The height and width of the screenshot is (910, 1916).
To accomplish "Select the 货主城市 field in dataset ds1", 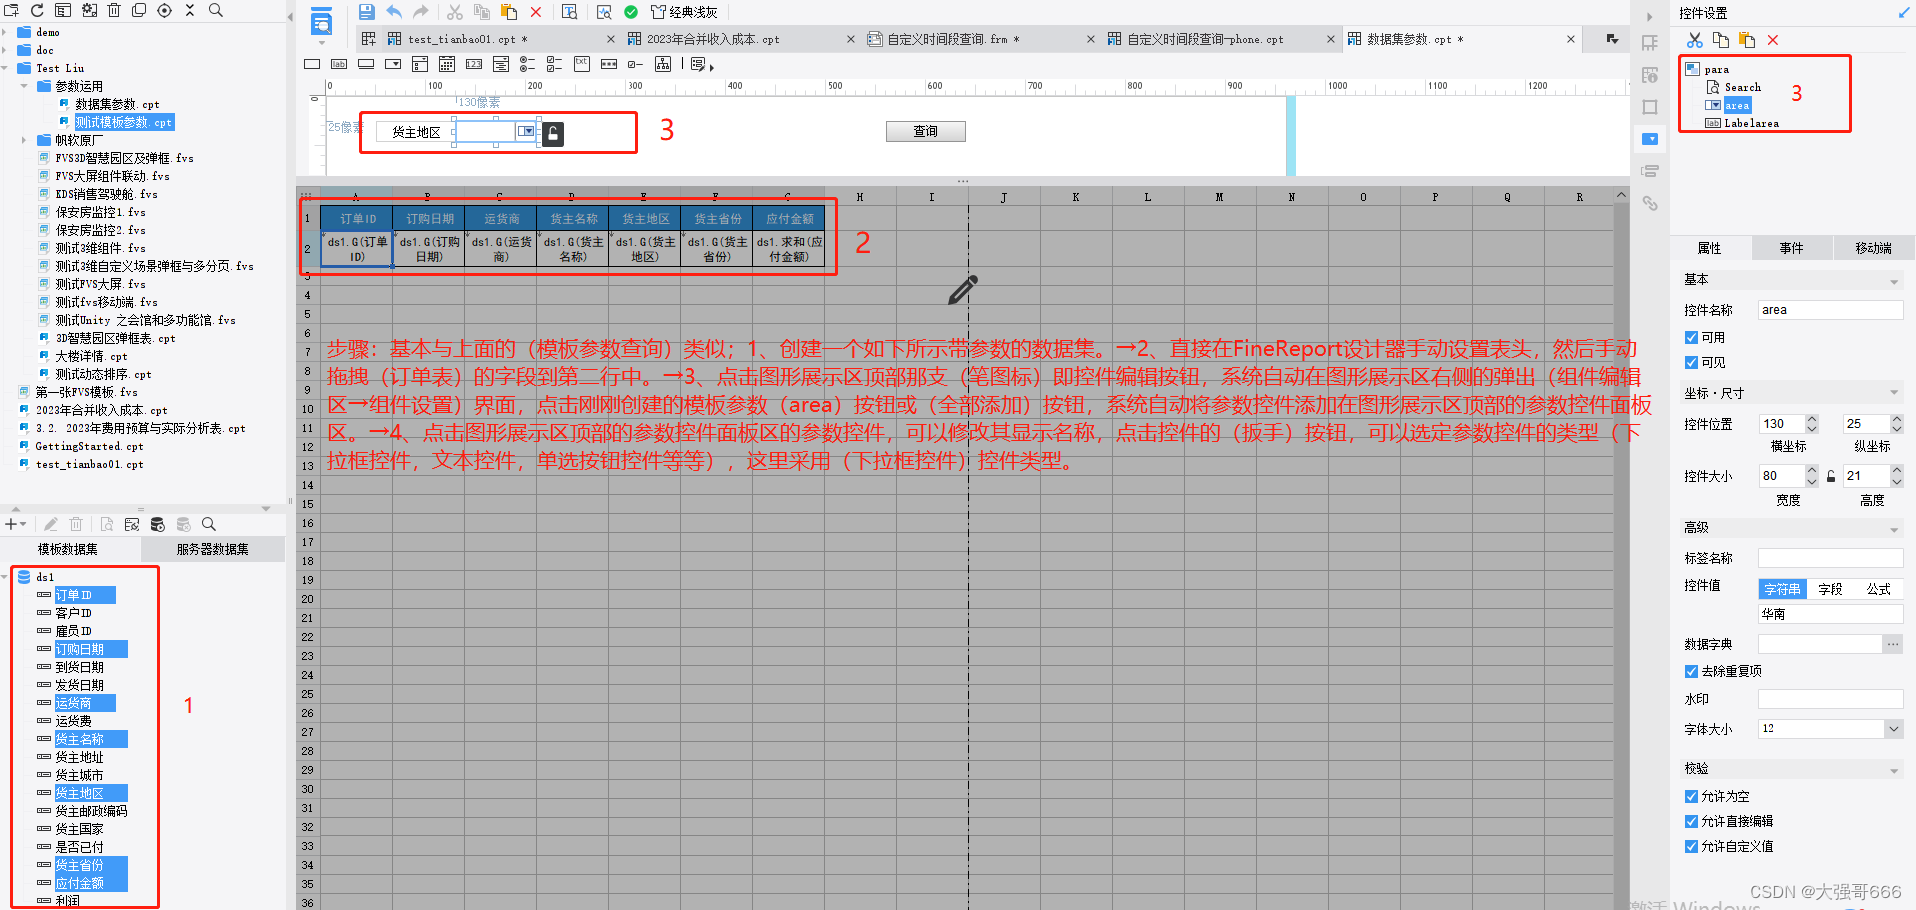I will tap(79, 775).
